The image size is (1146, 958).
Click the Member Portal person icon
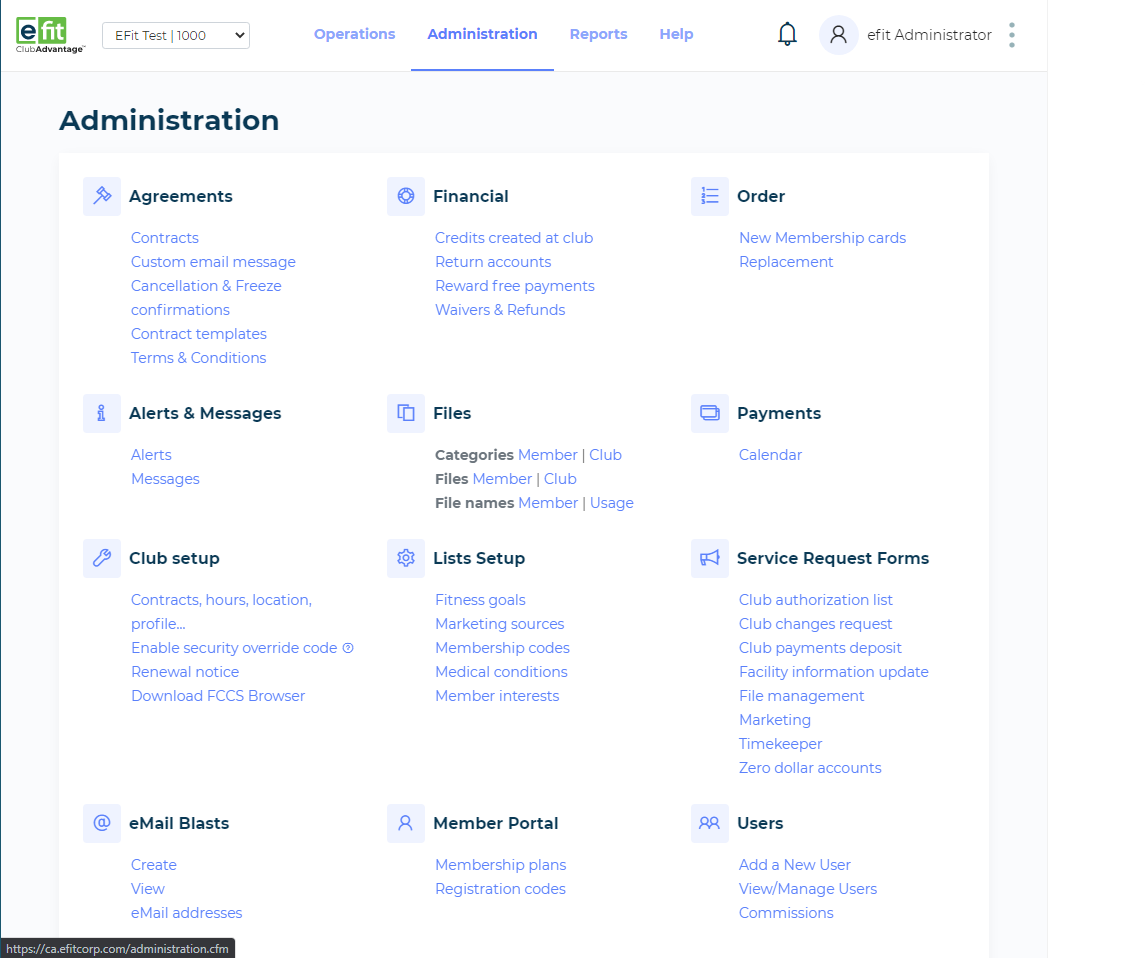[406, 824]
